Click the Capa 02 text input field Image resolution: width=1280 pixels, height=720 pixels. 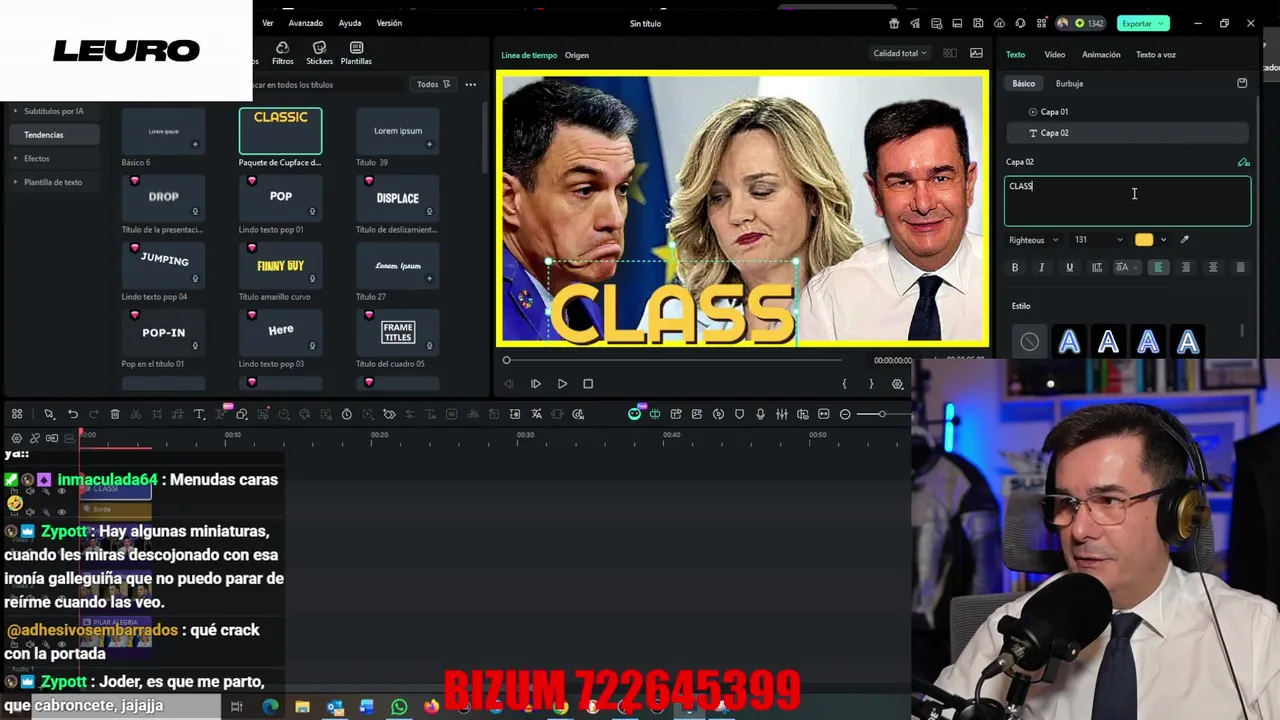1127,201
